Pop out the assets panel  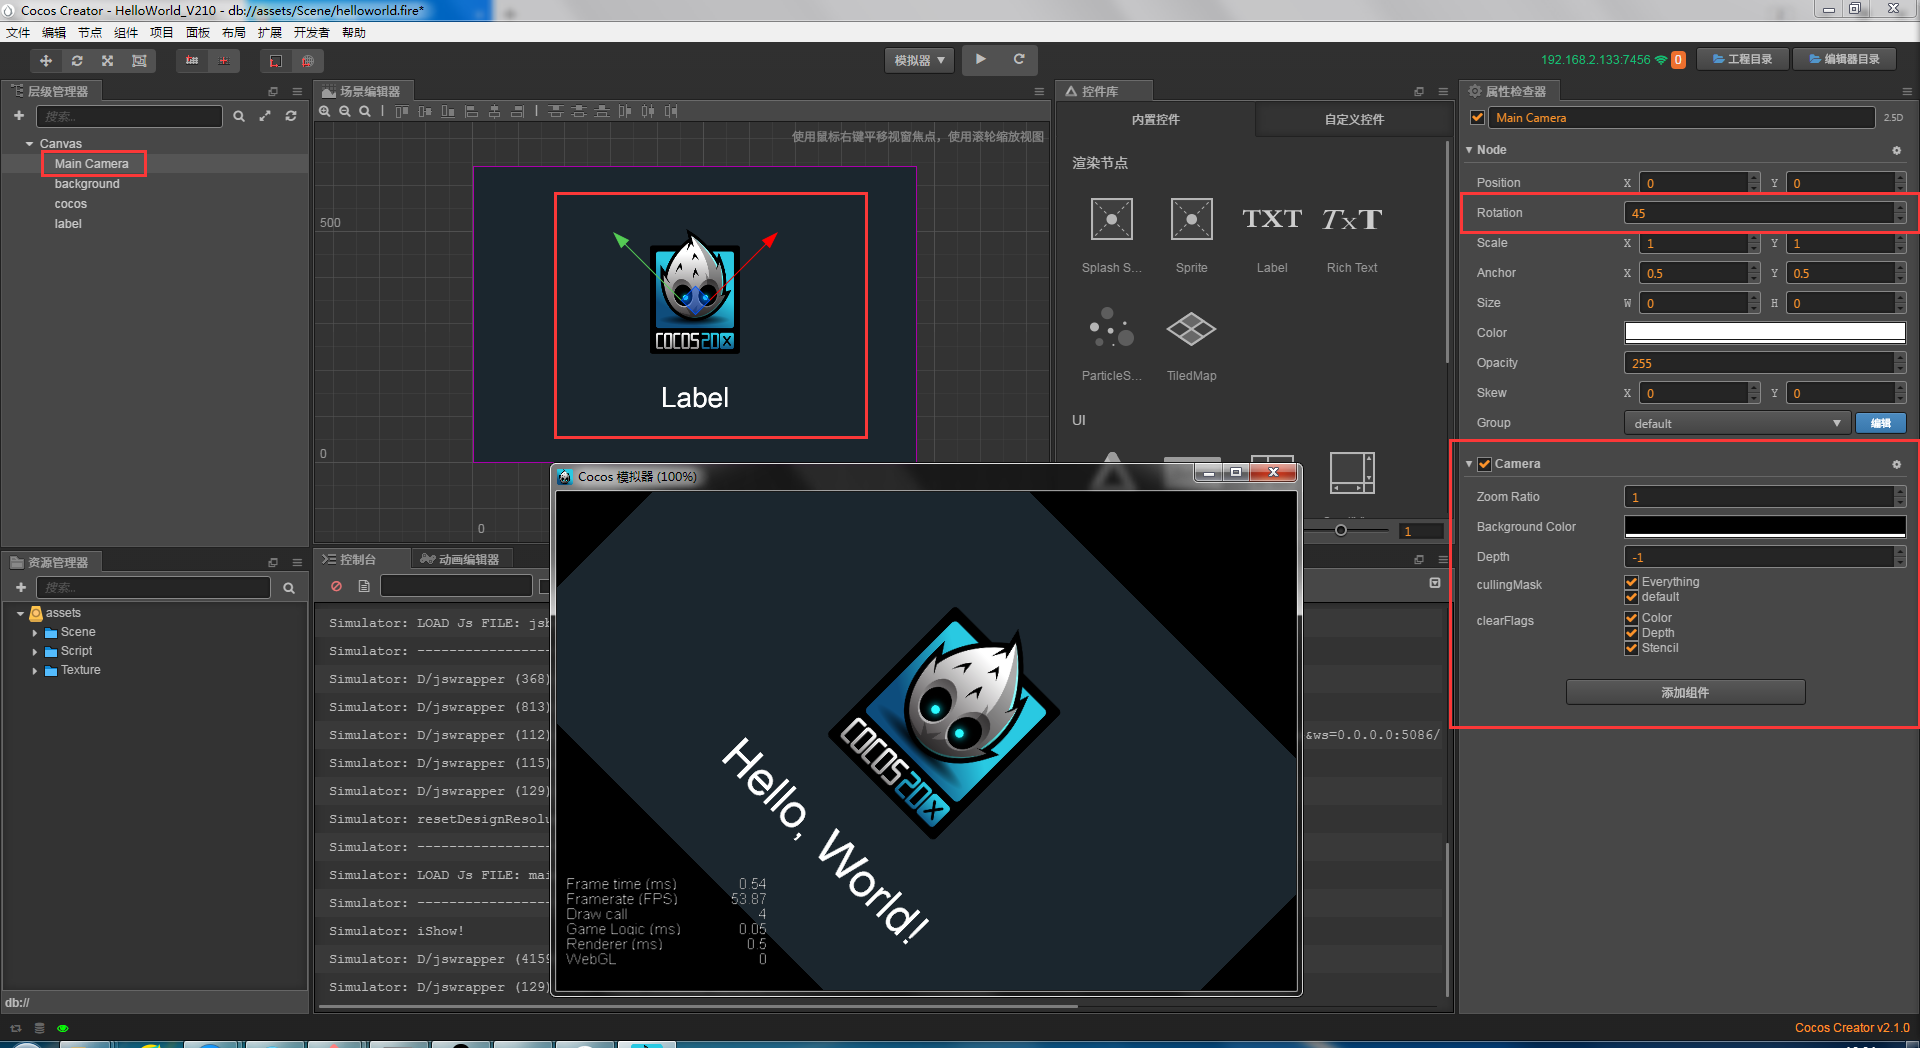point(272,562)
